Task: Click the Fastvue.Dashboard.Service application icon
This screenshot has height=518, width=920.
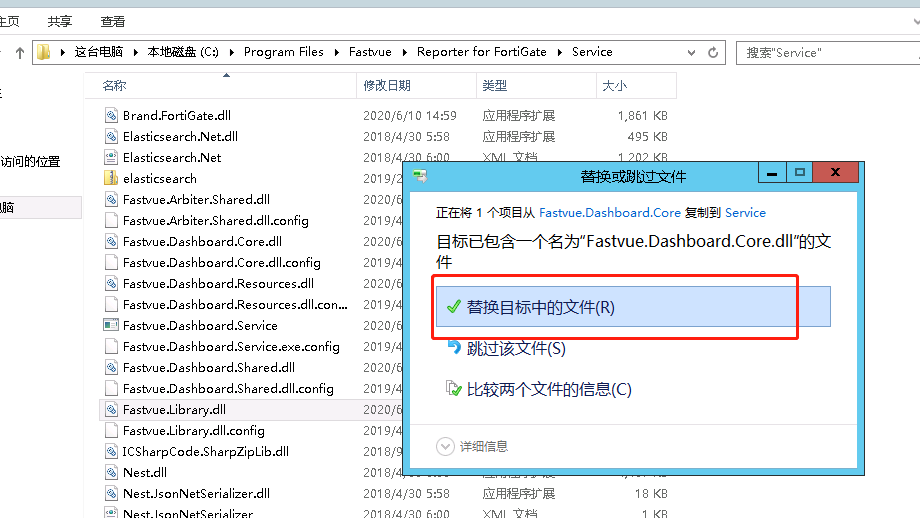Action: pos(111,326)
